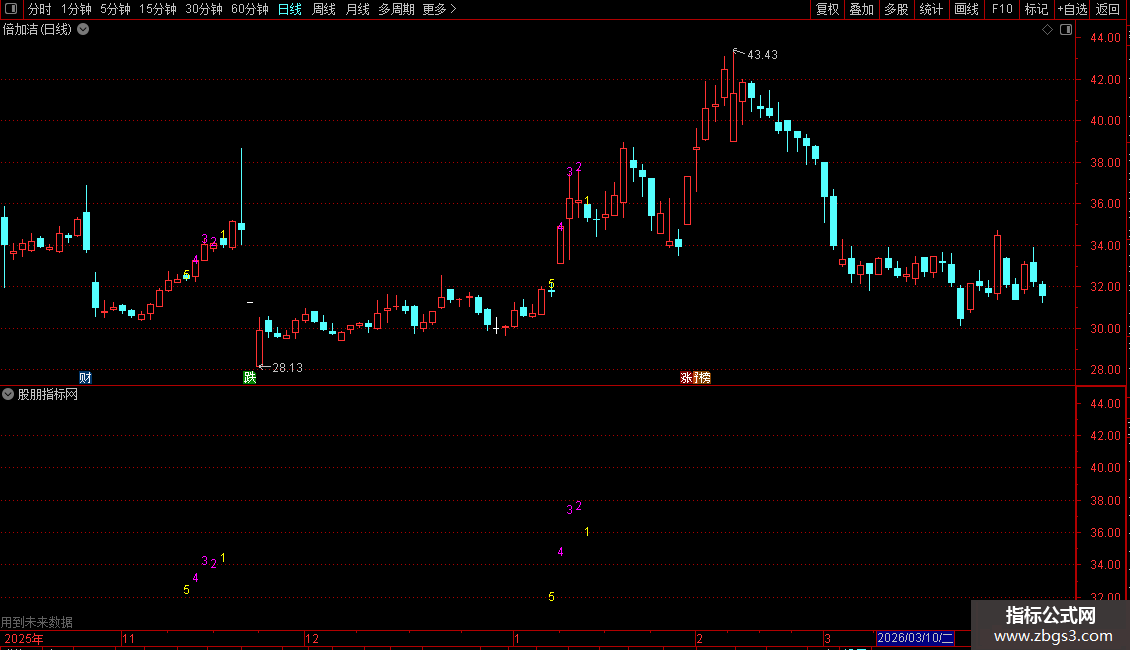The image size is (1130, 650).
Task: Click the 43.43 high price label
Action: [762, 55]
